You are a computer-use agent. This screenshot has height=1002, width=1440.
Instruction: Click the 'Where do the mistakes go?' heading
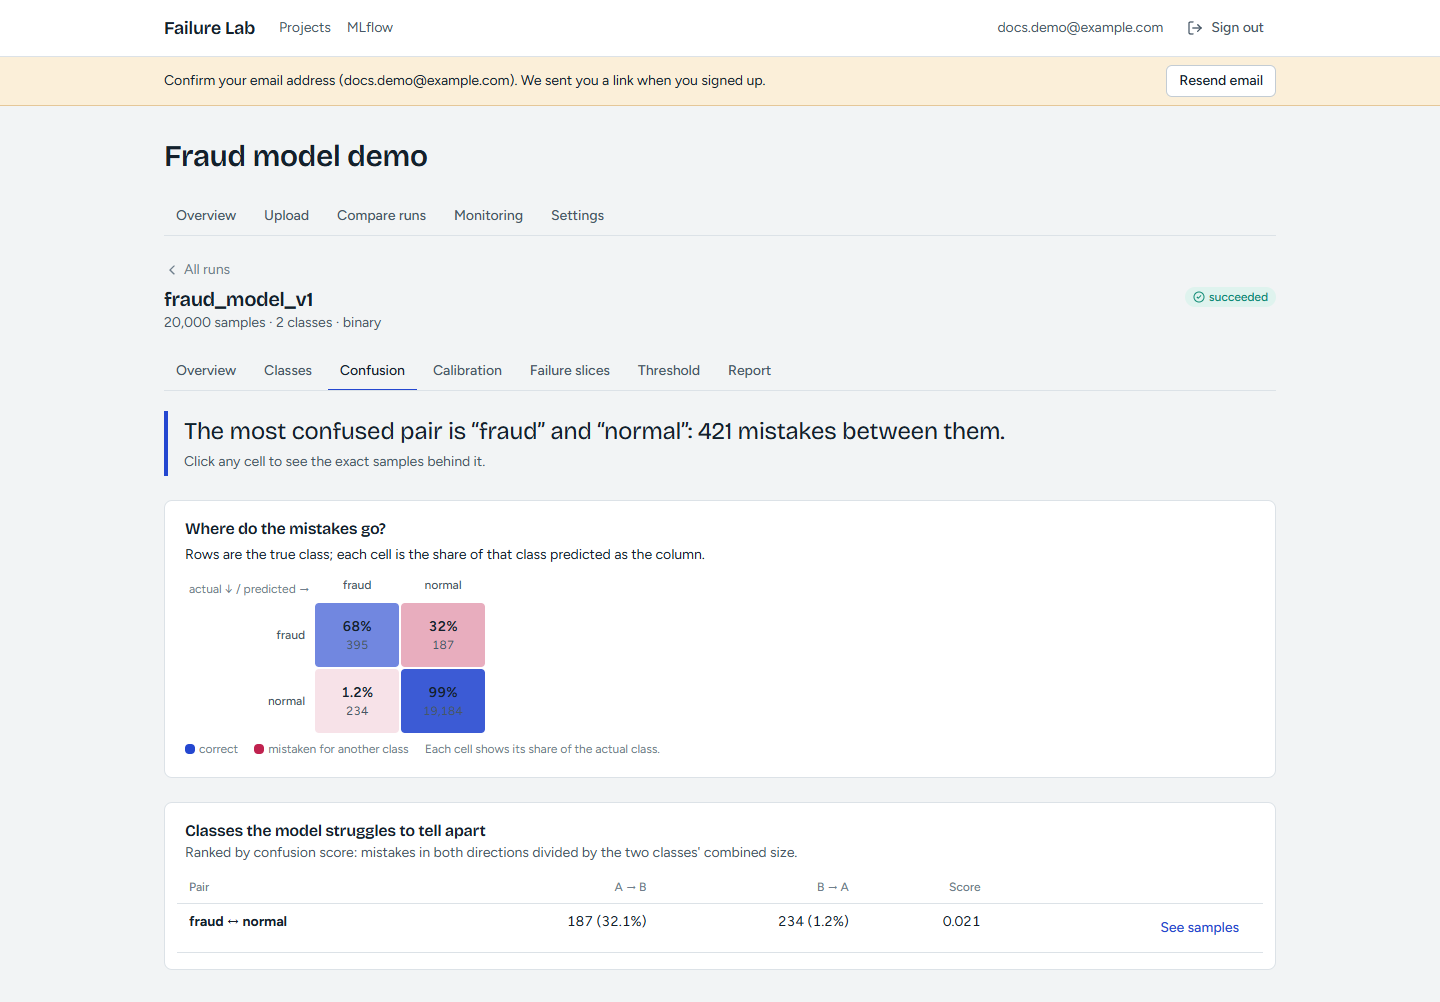coord(285,529)
